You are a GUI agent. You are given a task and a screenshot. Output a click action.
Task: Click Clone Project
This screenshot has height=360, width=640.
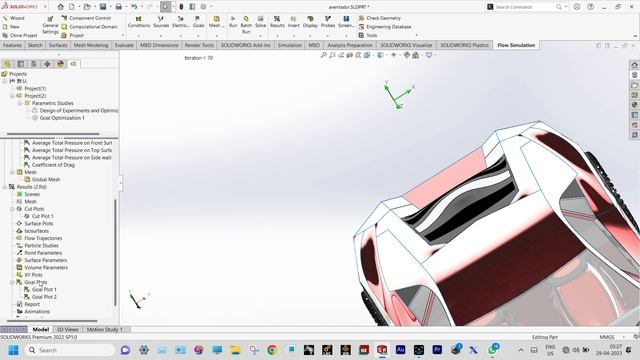[x=20, y=36]
